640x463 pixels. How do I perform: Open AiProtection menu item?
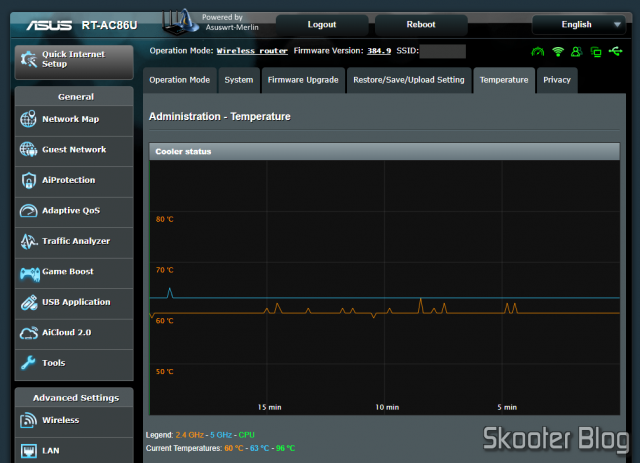point(74,180)
